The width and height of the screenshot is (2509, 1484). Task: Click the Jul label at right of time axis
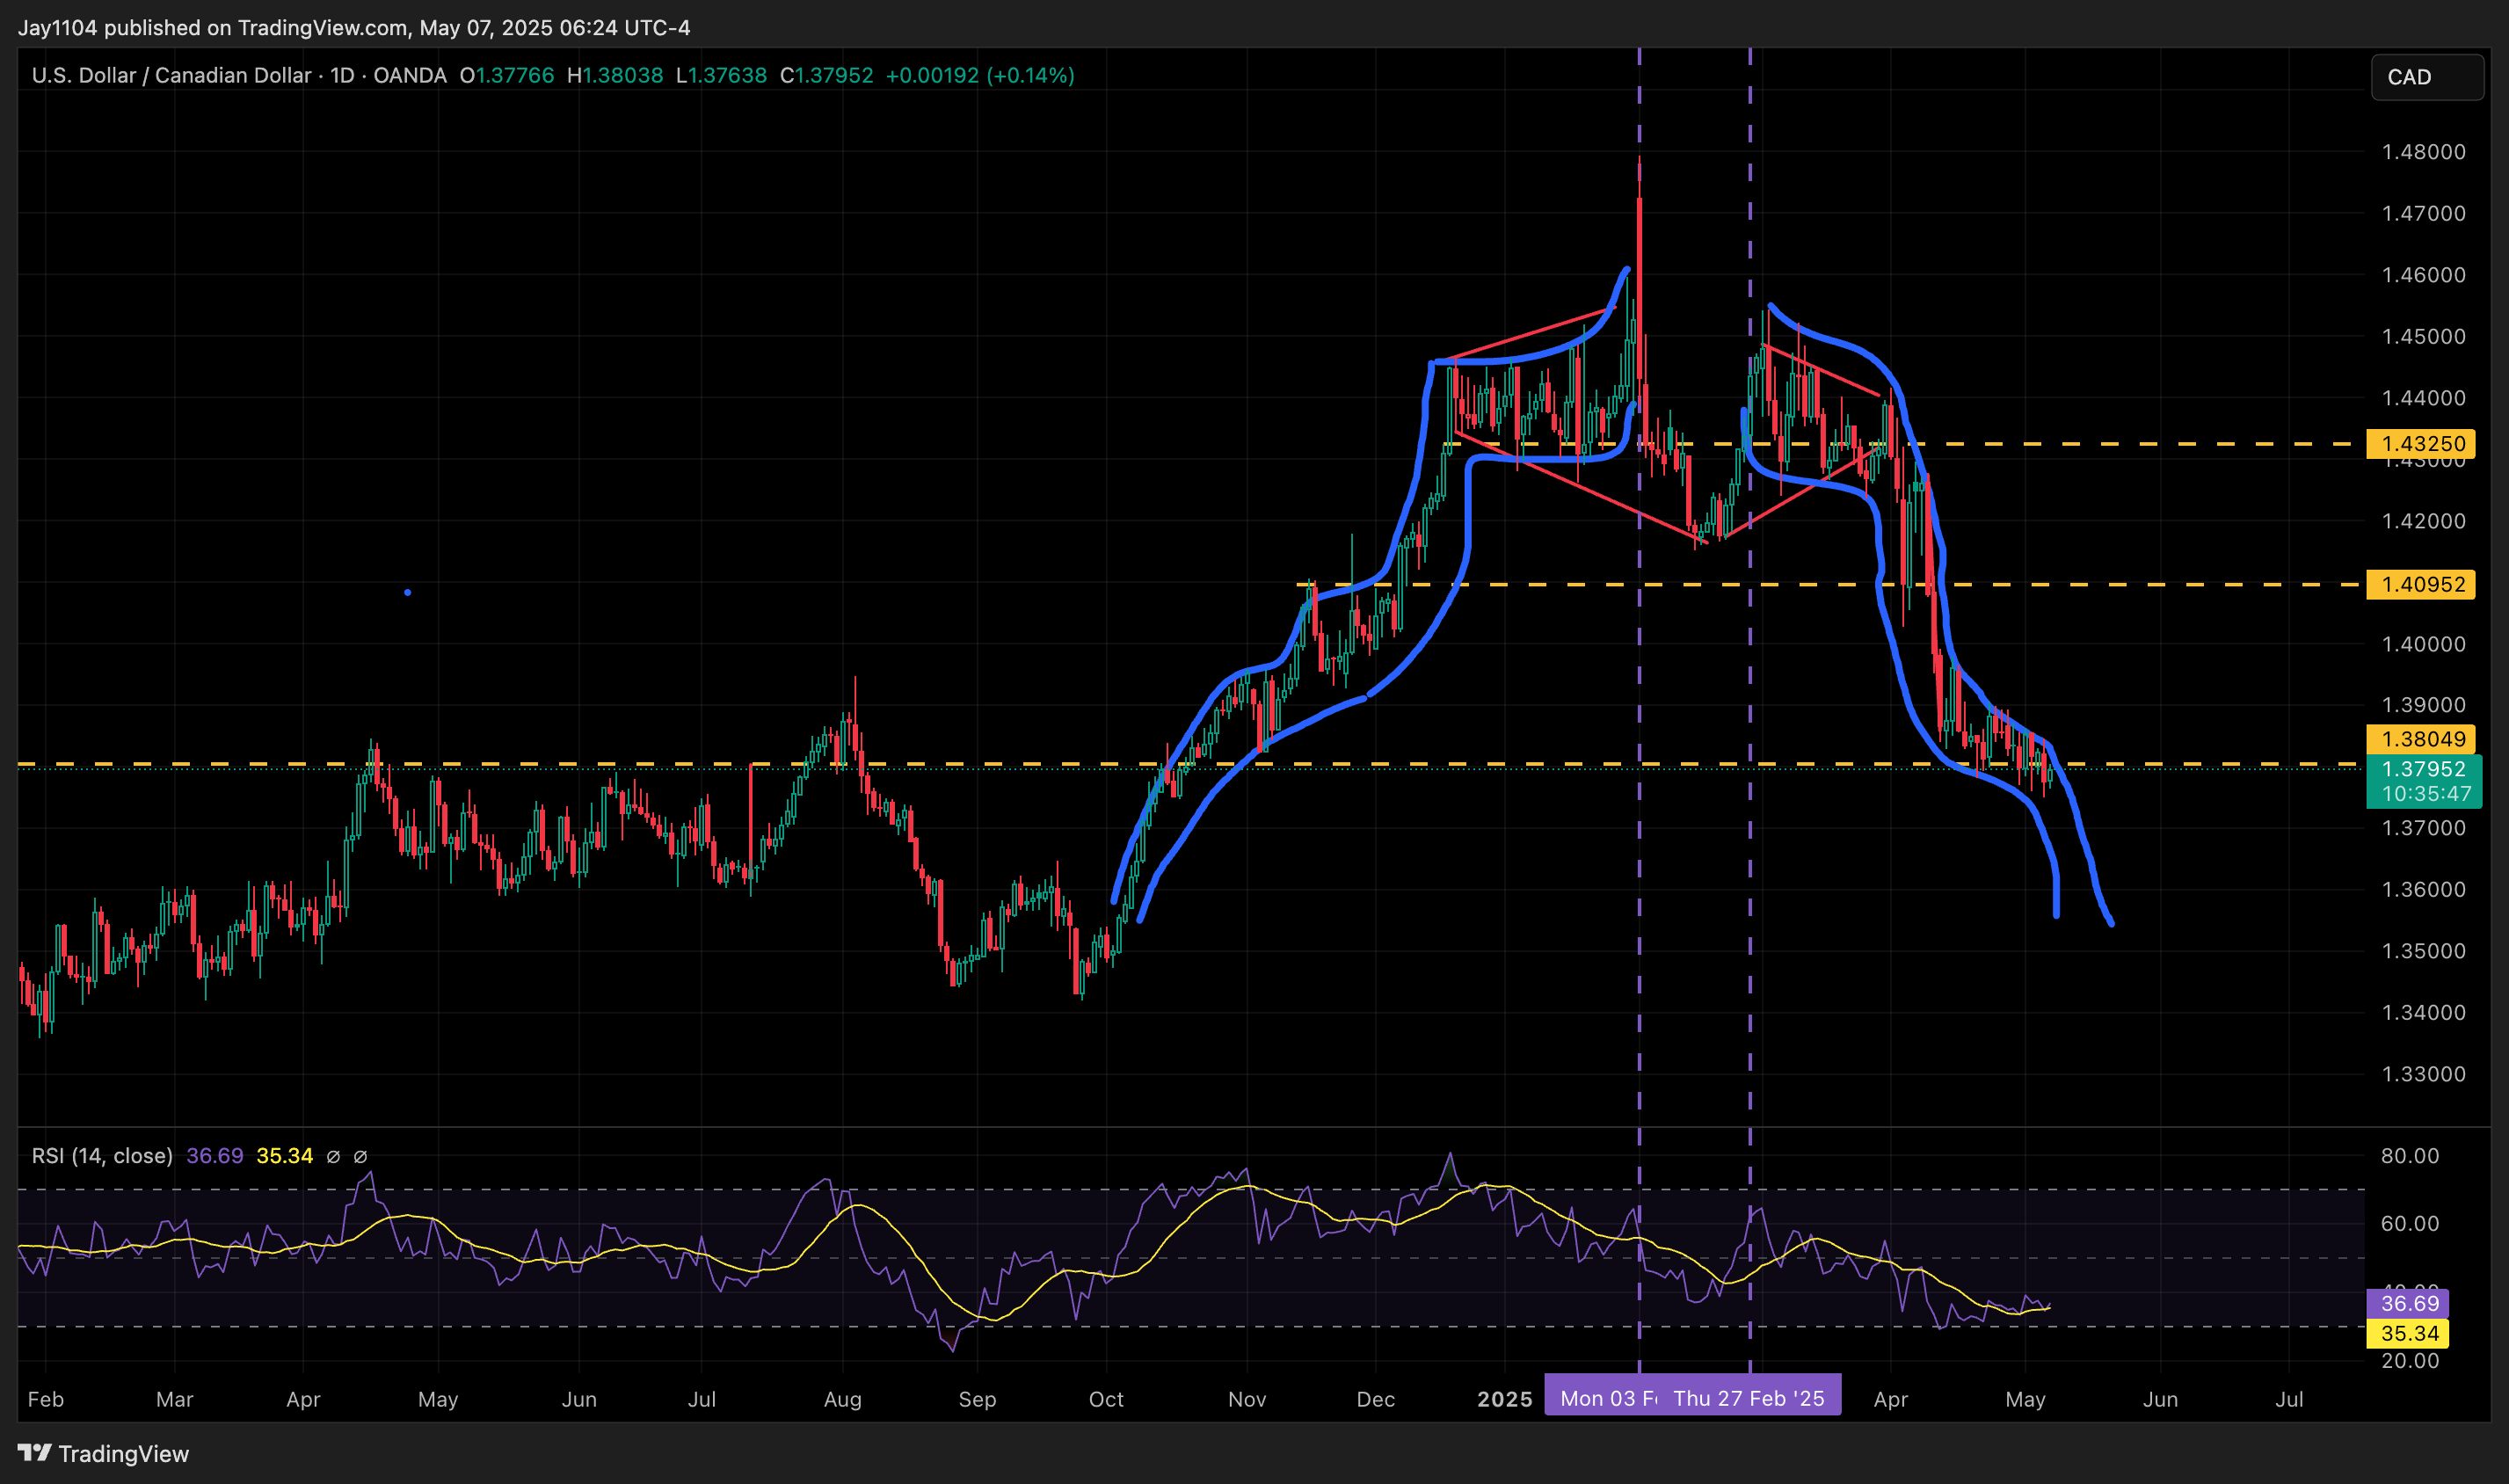2288,1399
